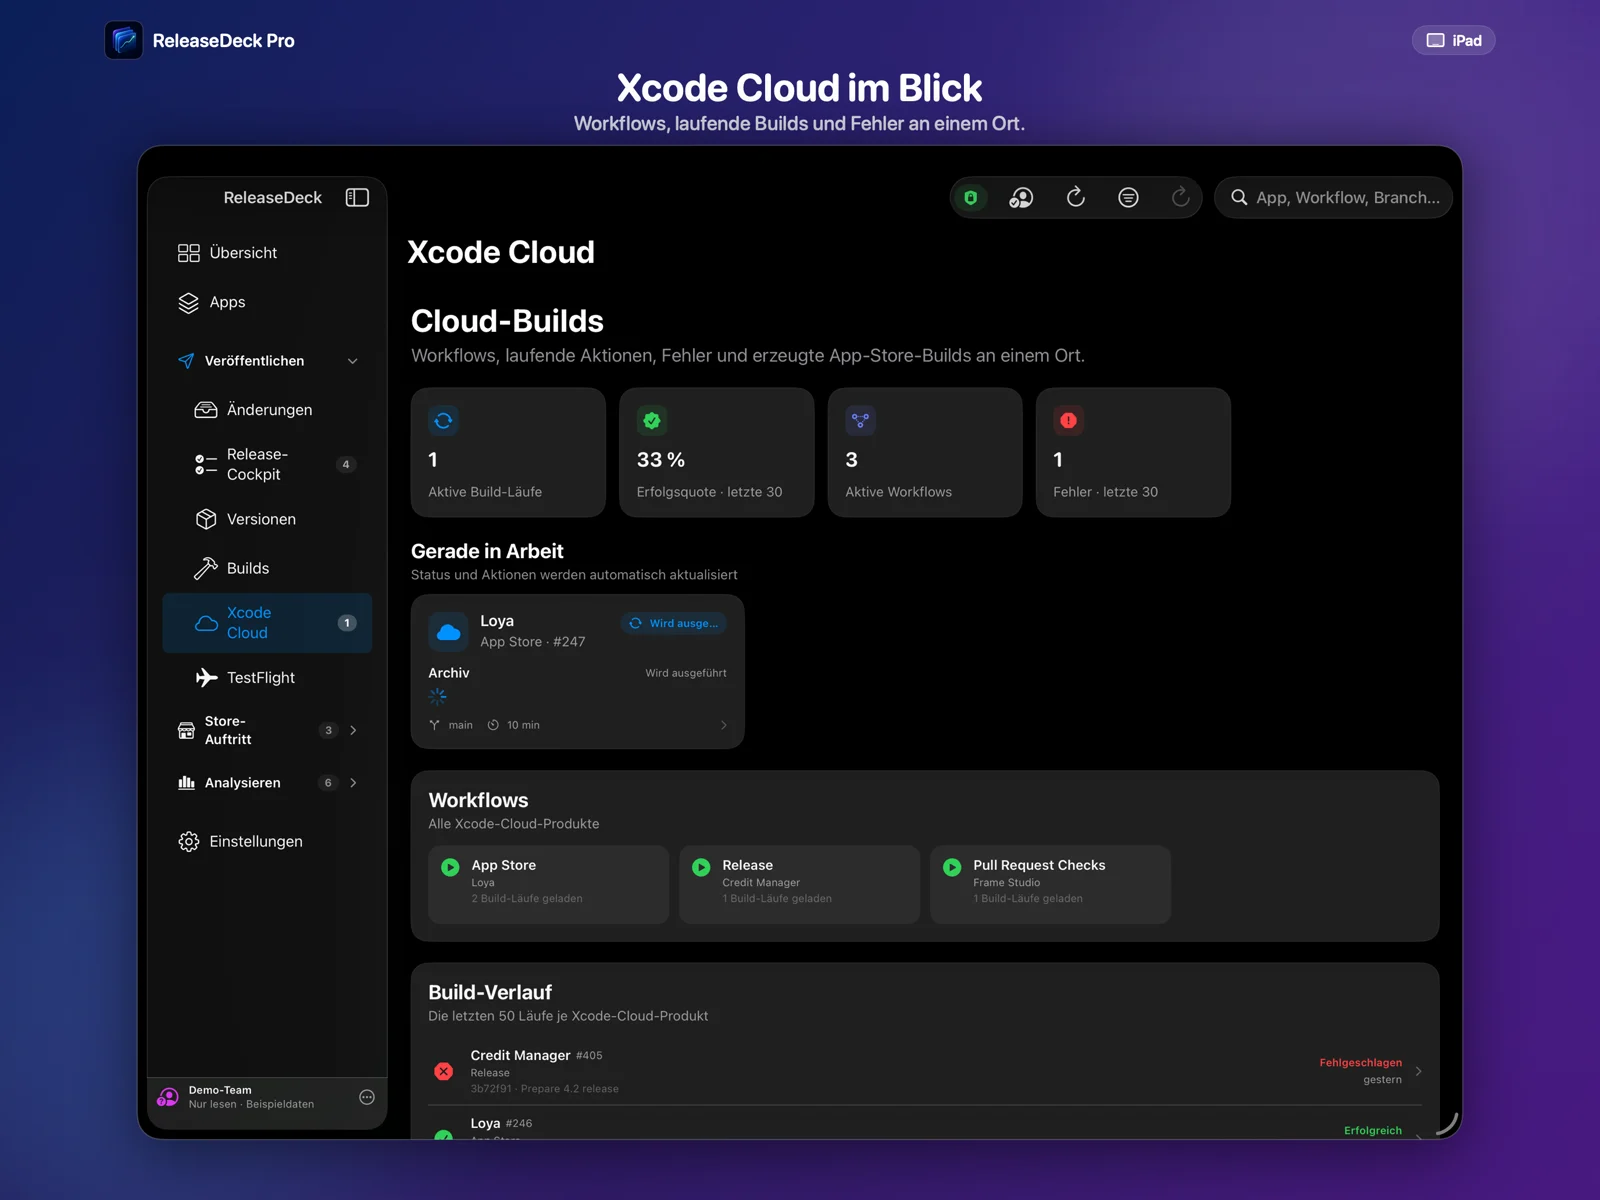The image size is (1600, 1200).
Task: Open the account switcher icon in toolbar
Action: click(1021, 197)
